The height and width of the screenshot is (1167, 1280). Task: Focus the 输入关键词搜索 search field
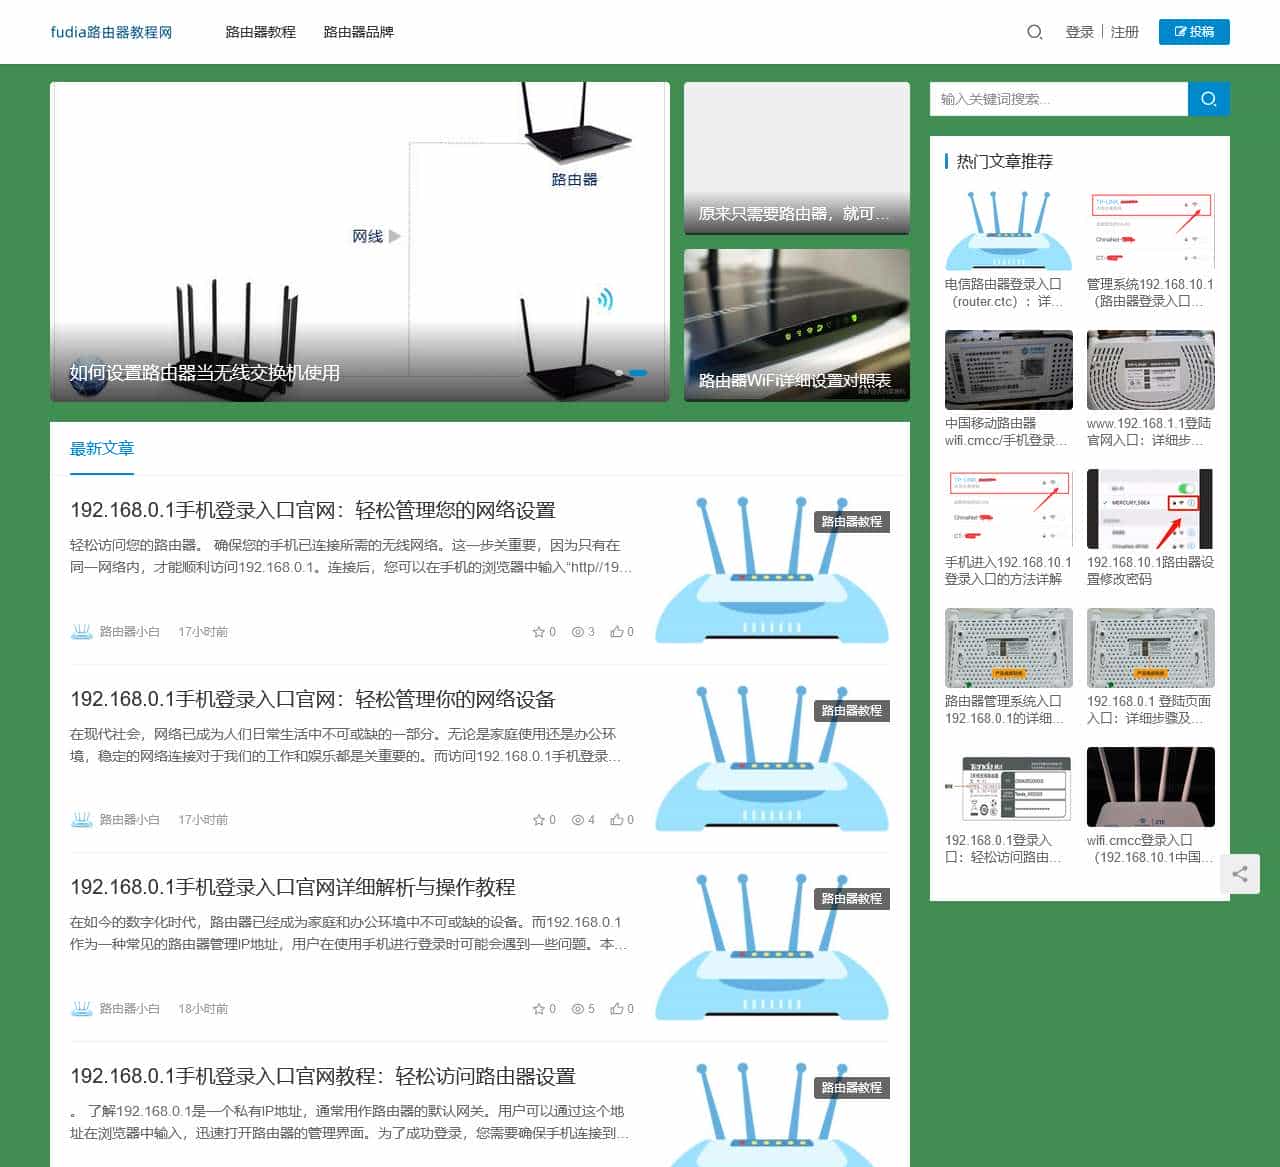point(1059,99)
